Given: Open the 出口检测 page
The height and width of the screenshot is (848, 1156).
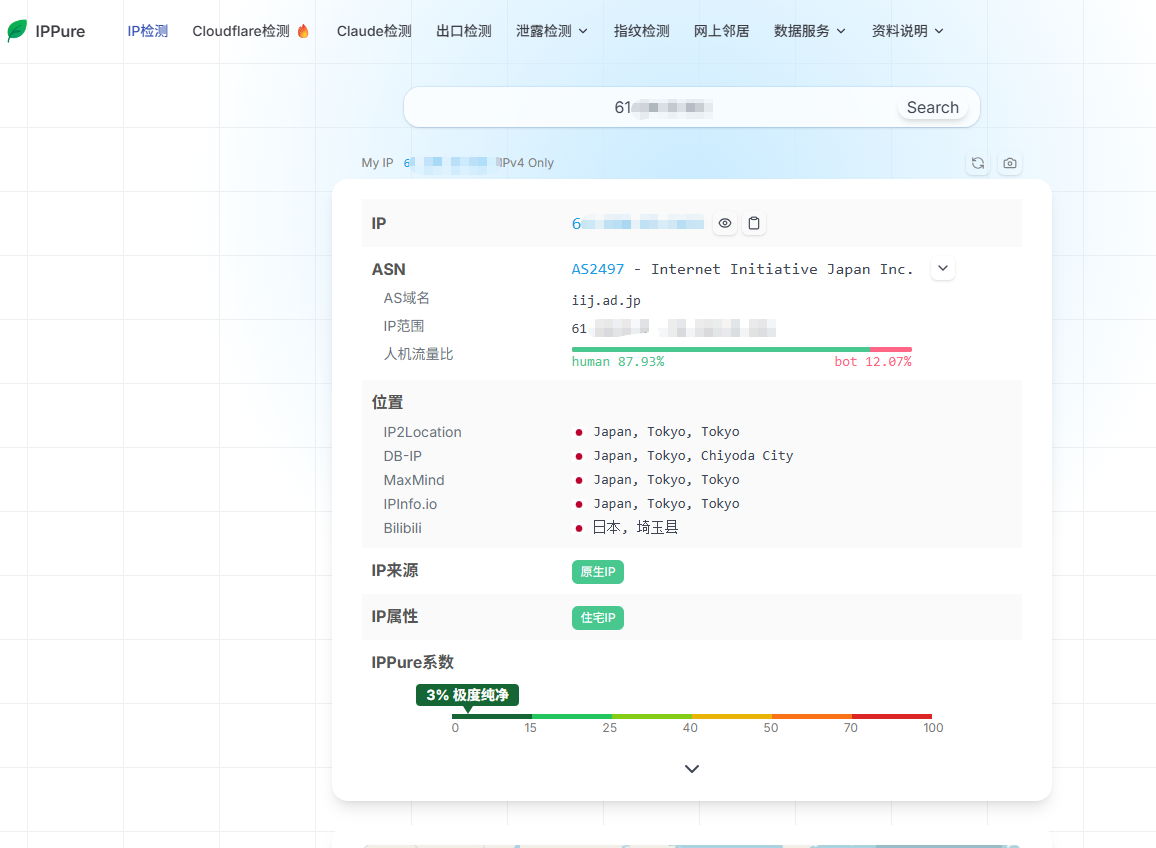Looking at the screenshot, I should click(464, 31).
